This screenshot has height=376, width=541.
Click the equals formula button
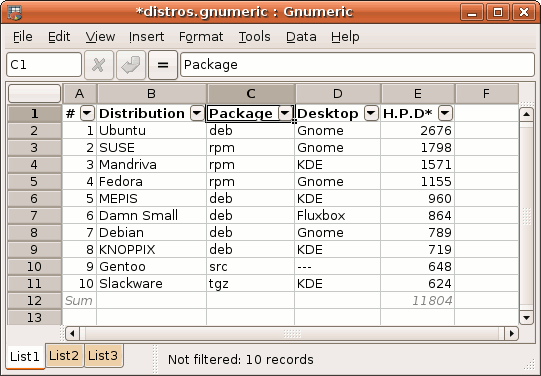pyautogui.click(x=163, y=65)
